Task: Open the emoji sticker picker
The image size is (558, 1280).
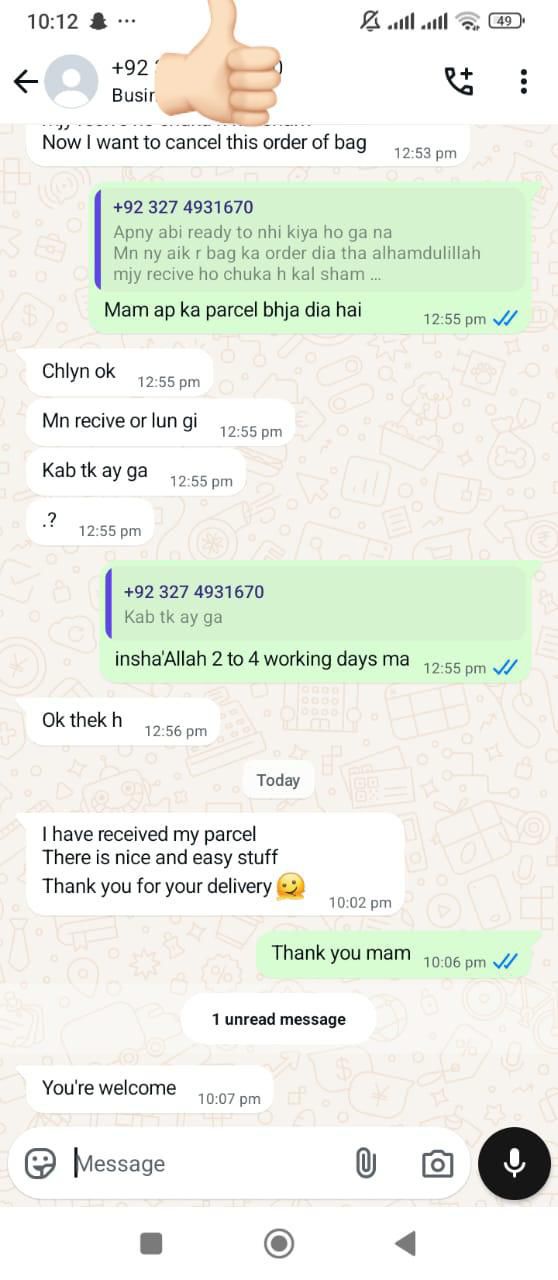Action: 40,1163
